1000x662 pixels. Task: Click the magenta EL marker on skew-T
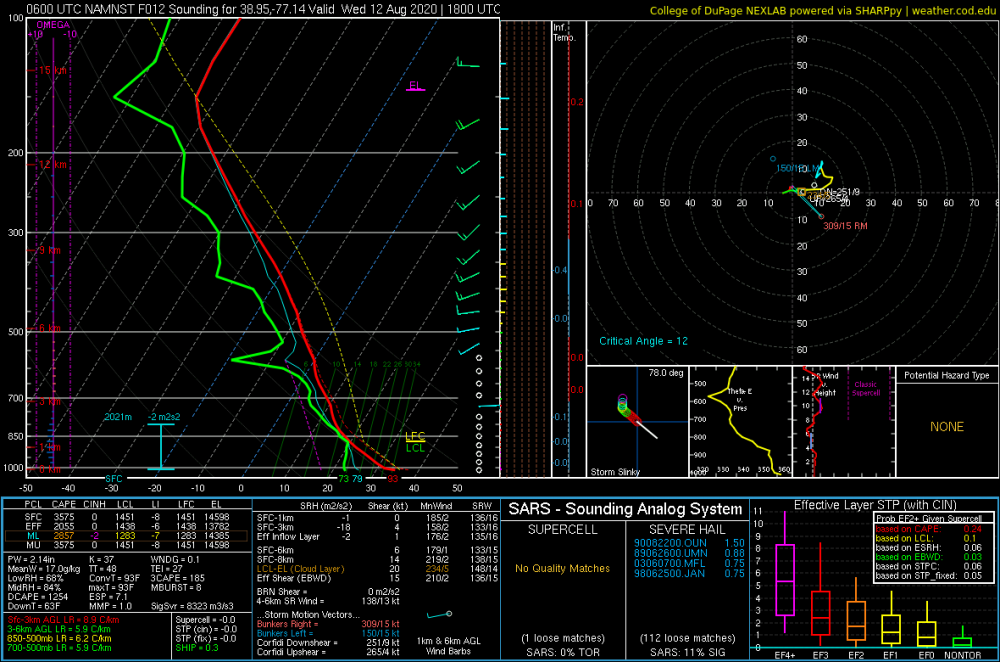tap(416, 86)
